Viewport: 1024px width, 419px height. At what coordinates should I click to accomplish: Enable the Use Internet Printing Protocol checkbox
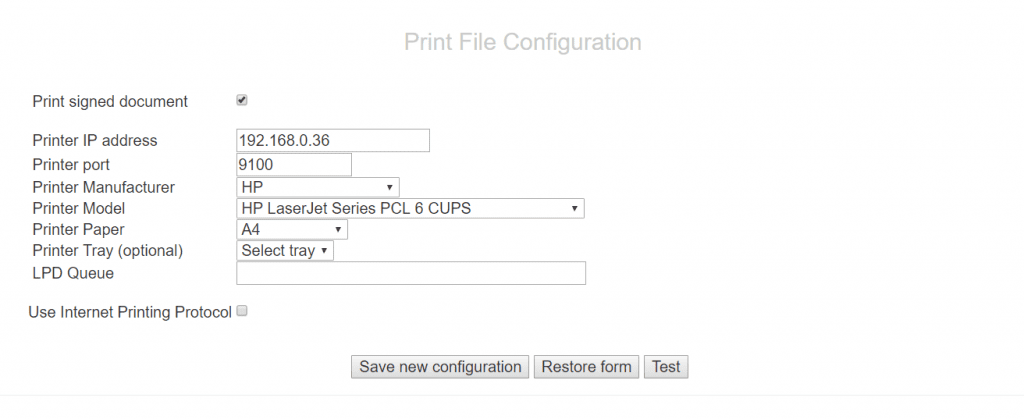click(241, 311)
